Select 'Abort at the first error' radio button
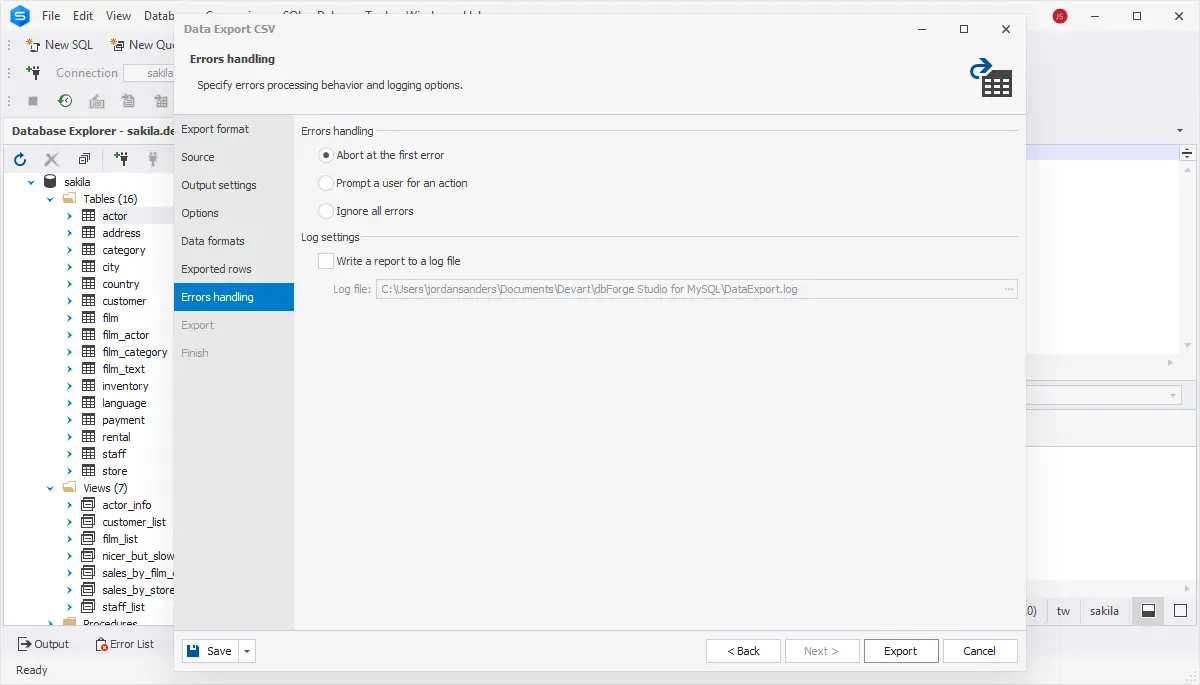The image size is (1200, 685). (326, 155)
